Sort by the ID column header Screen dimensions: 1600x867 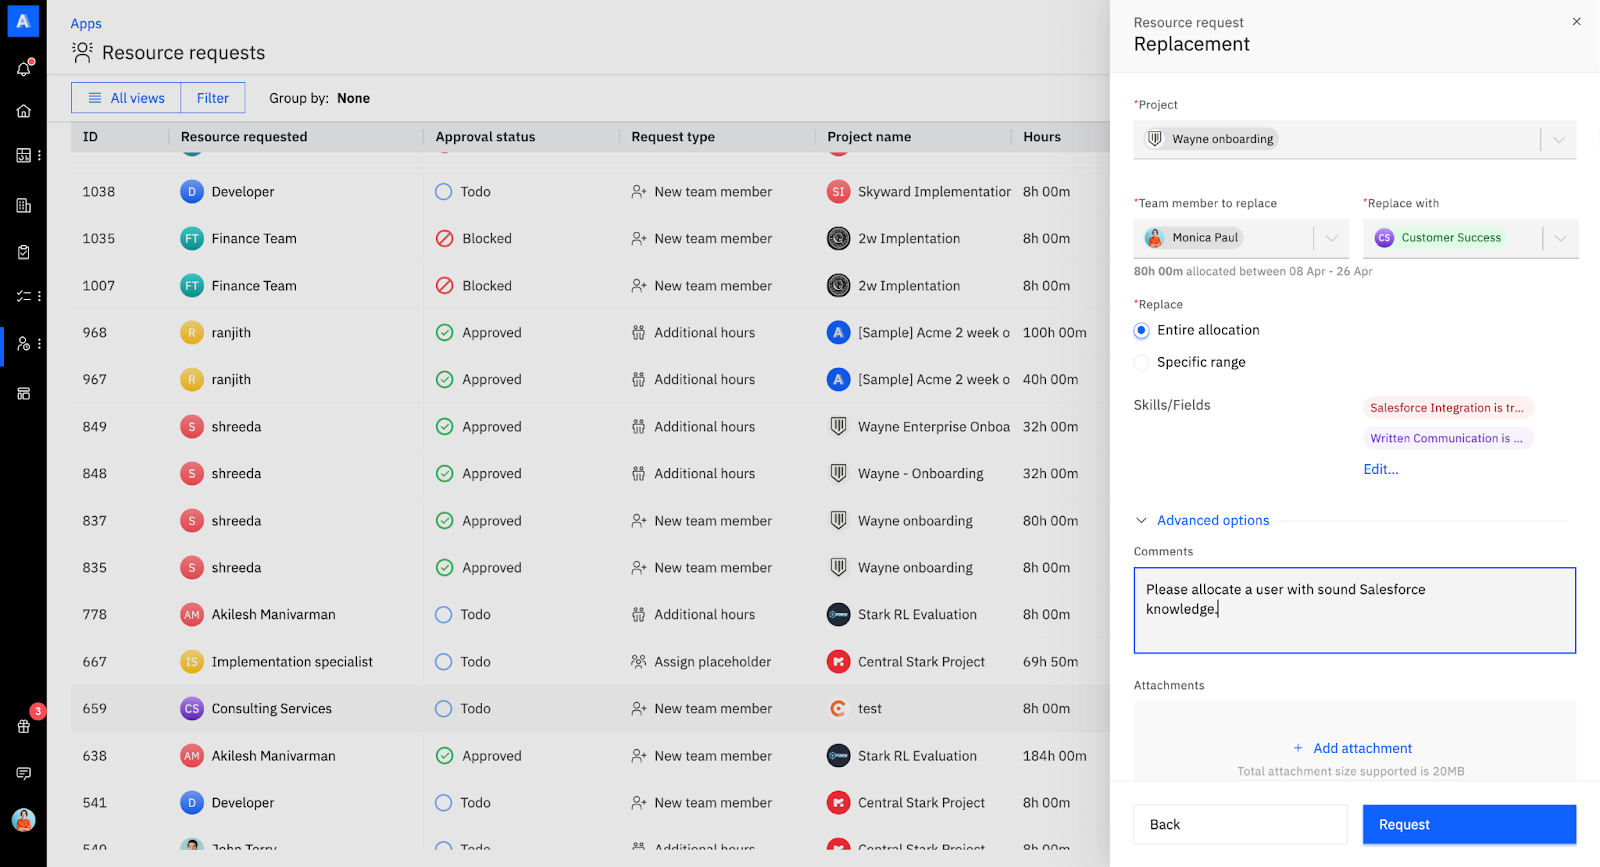click(x=90, y=137)
